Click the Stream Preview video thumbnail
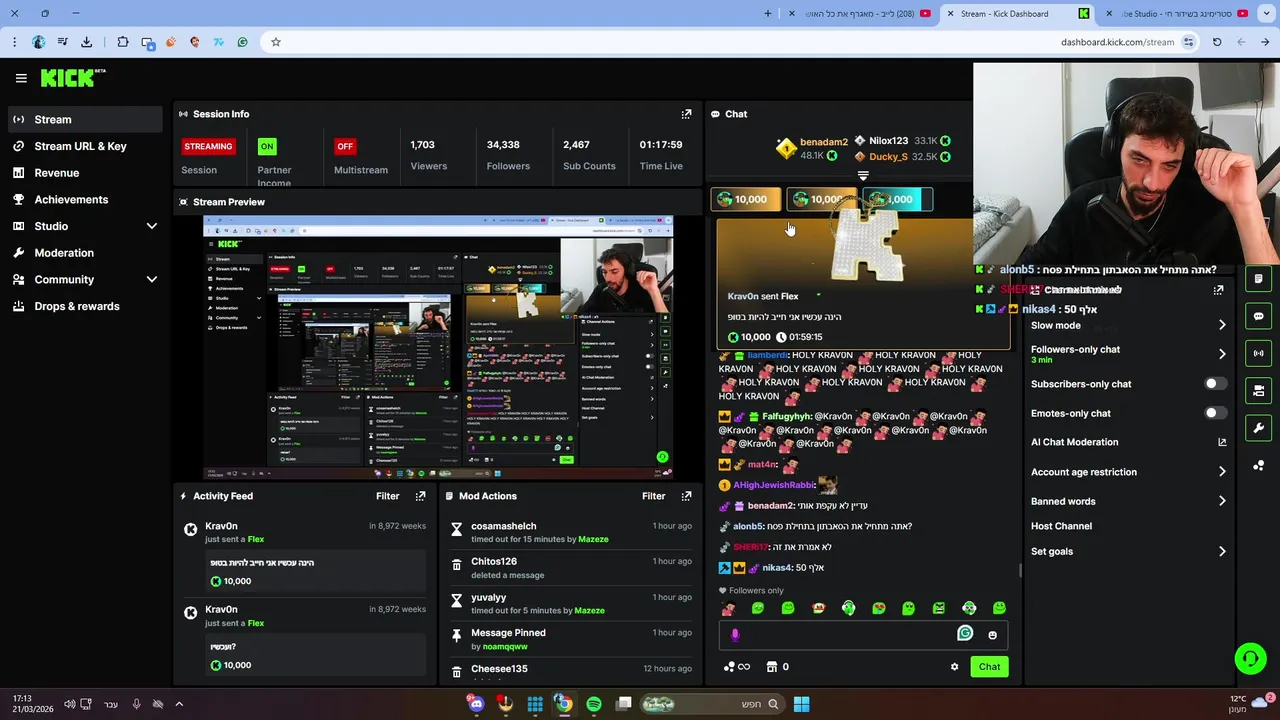 click(x=438, y=346)
